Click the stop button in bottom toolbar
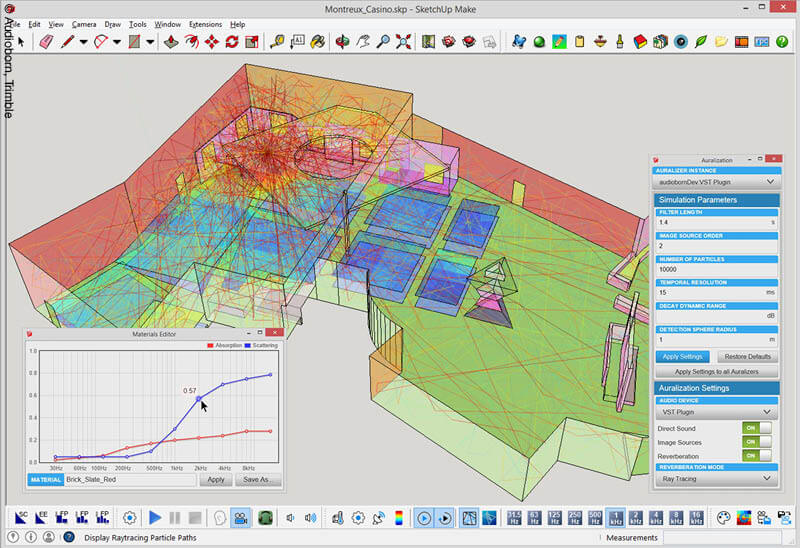 (195, 518)
